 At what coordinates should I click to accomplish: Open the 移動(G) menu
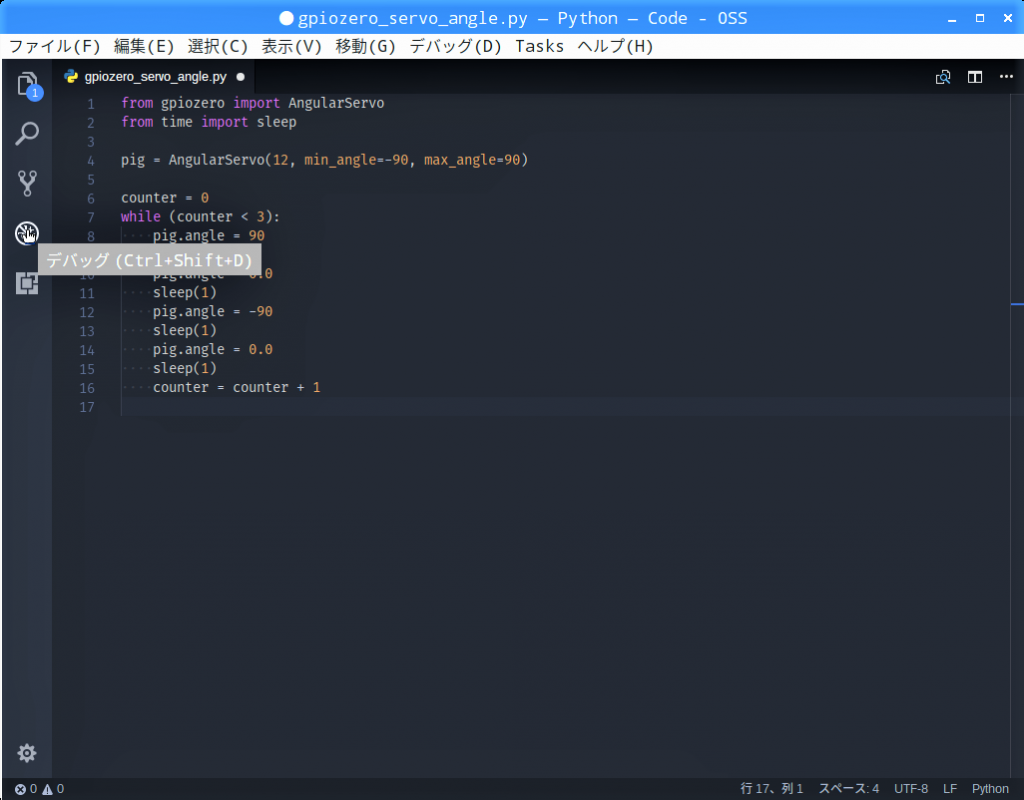[x=365, y=46]
